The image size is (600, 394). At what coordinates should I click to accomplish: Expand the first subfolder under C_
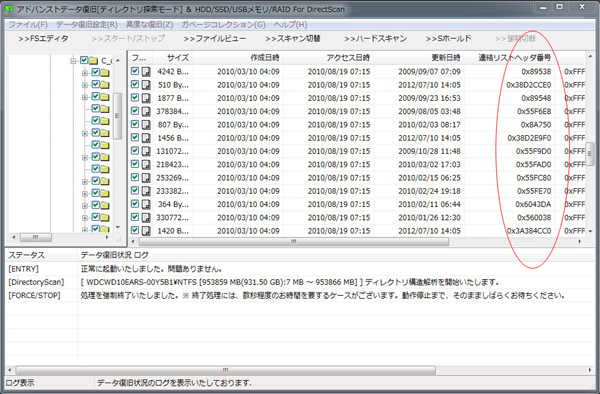[85, 73]
